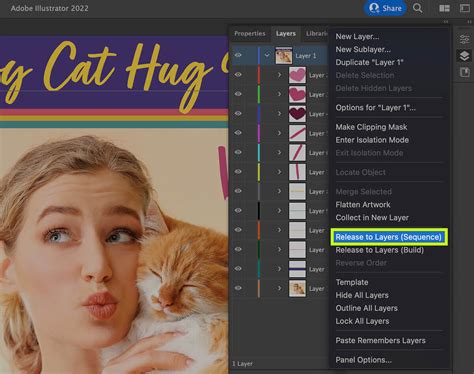The image size is (474, 374).
Task: Click the blue Share button
Action: click(385, 8)
